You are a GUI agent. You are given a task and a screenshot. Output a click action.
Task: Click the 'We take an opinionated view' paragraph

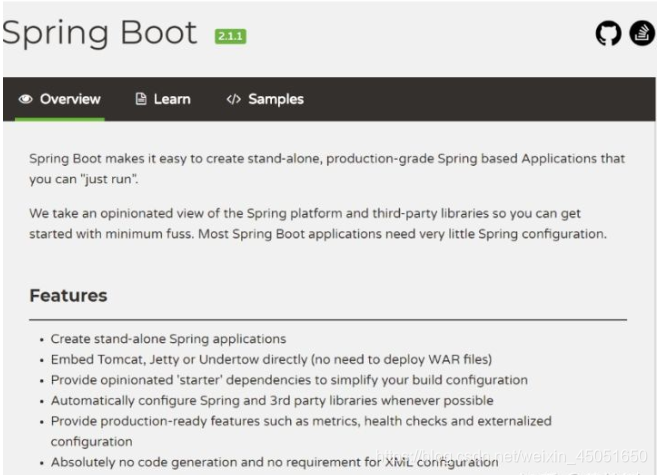[x=318, y=223]
